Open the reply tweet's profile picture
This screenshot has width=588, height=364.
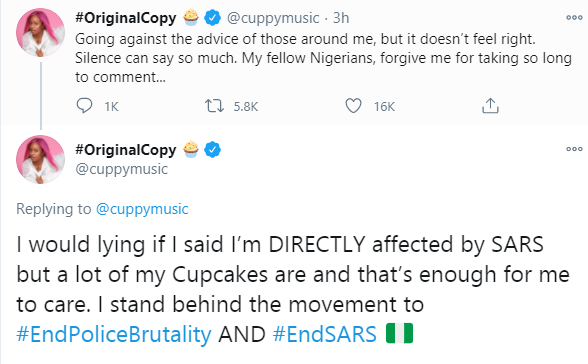click(x=40, y=160)
